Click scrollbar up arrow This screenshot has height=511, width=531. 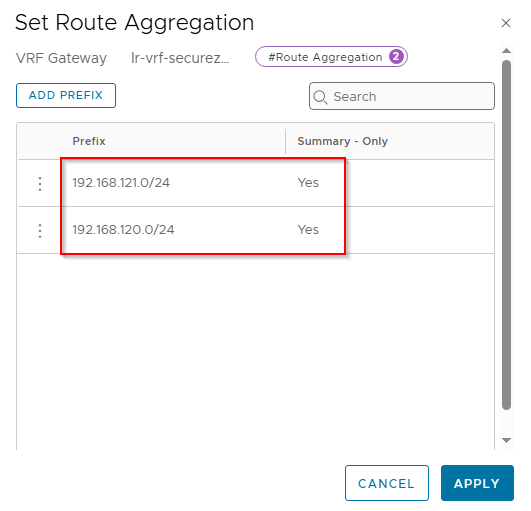pos(506,51)
